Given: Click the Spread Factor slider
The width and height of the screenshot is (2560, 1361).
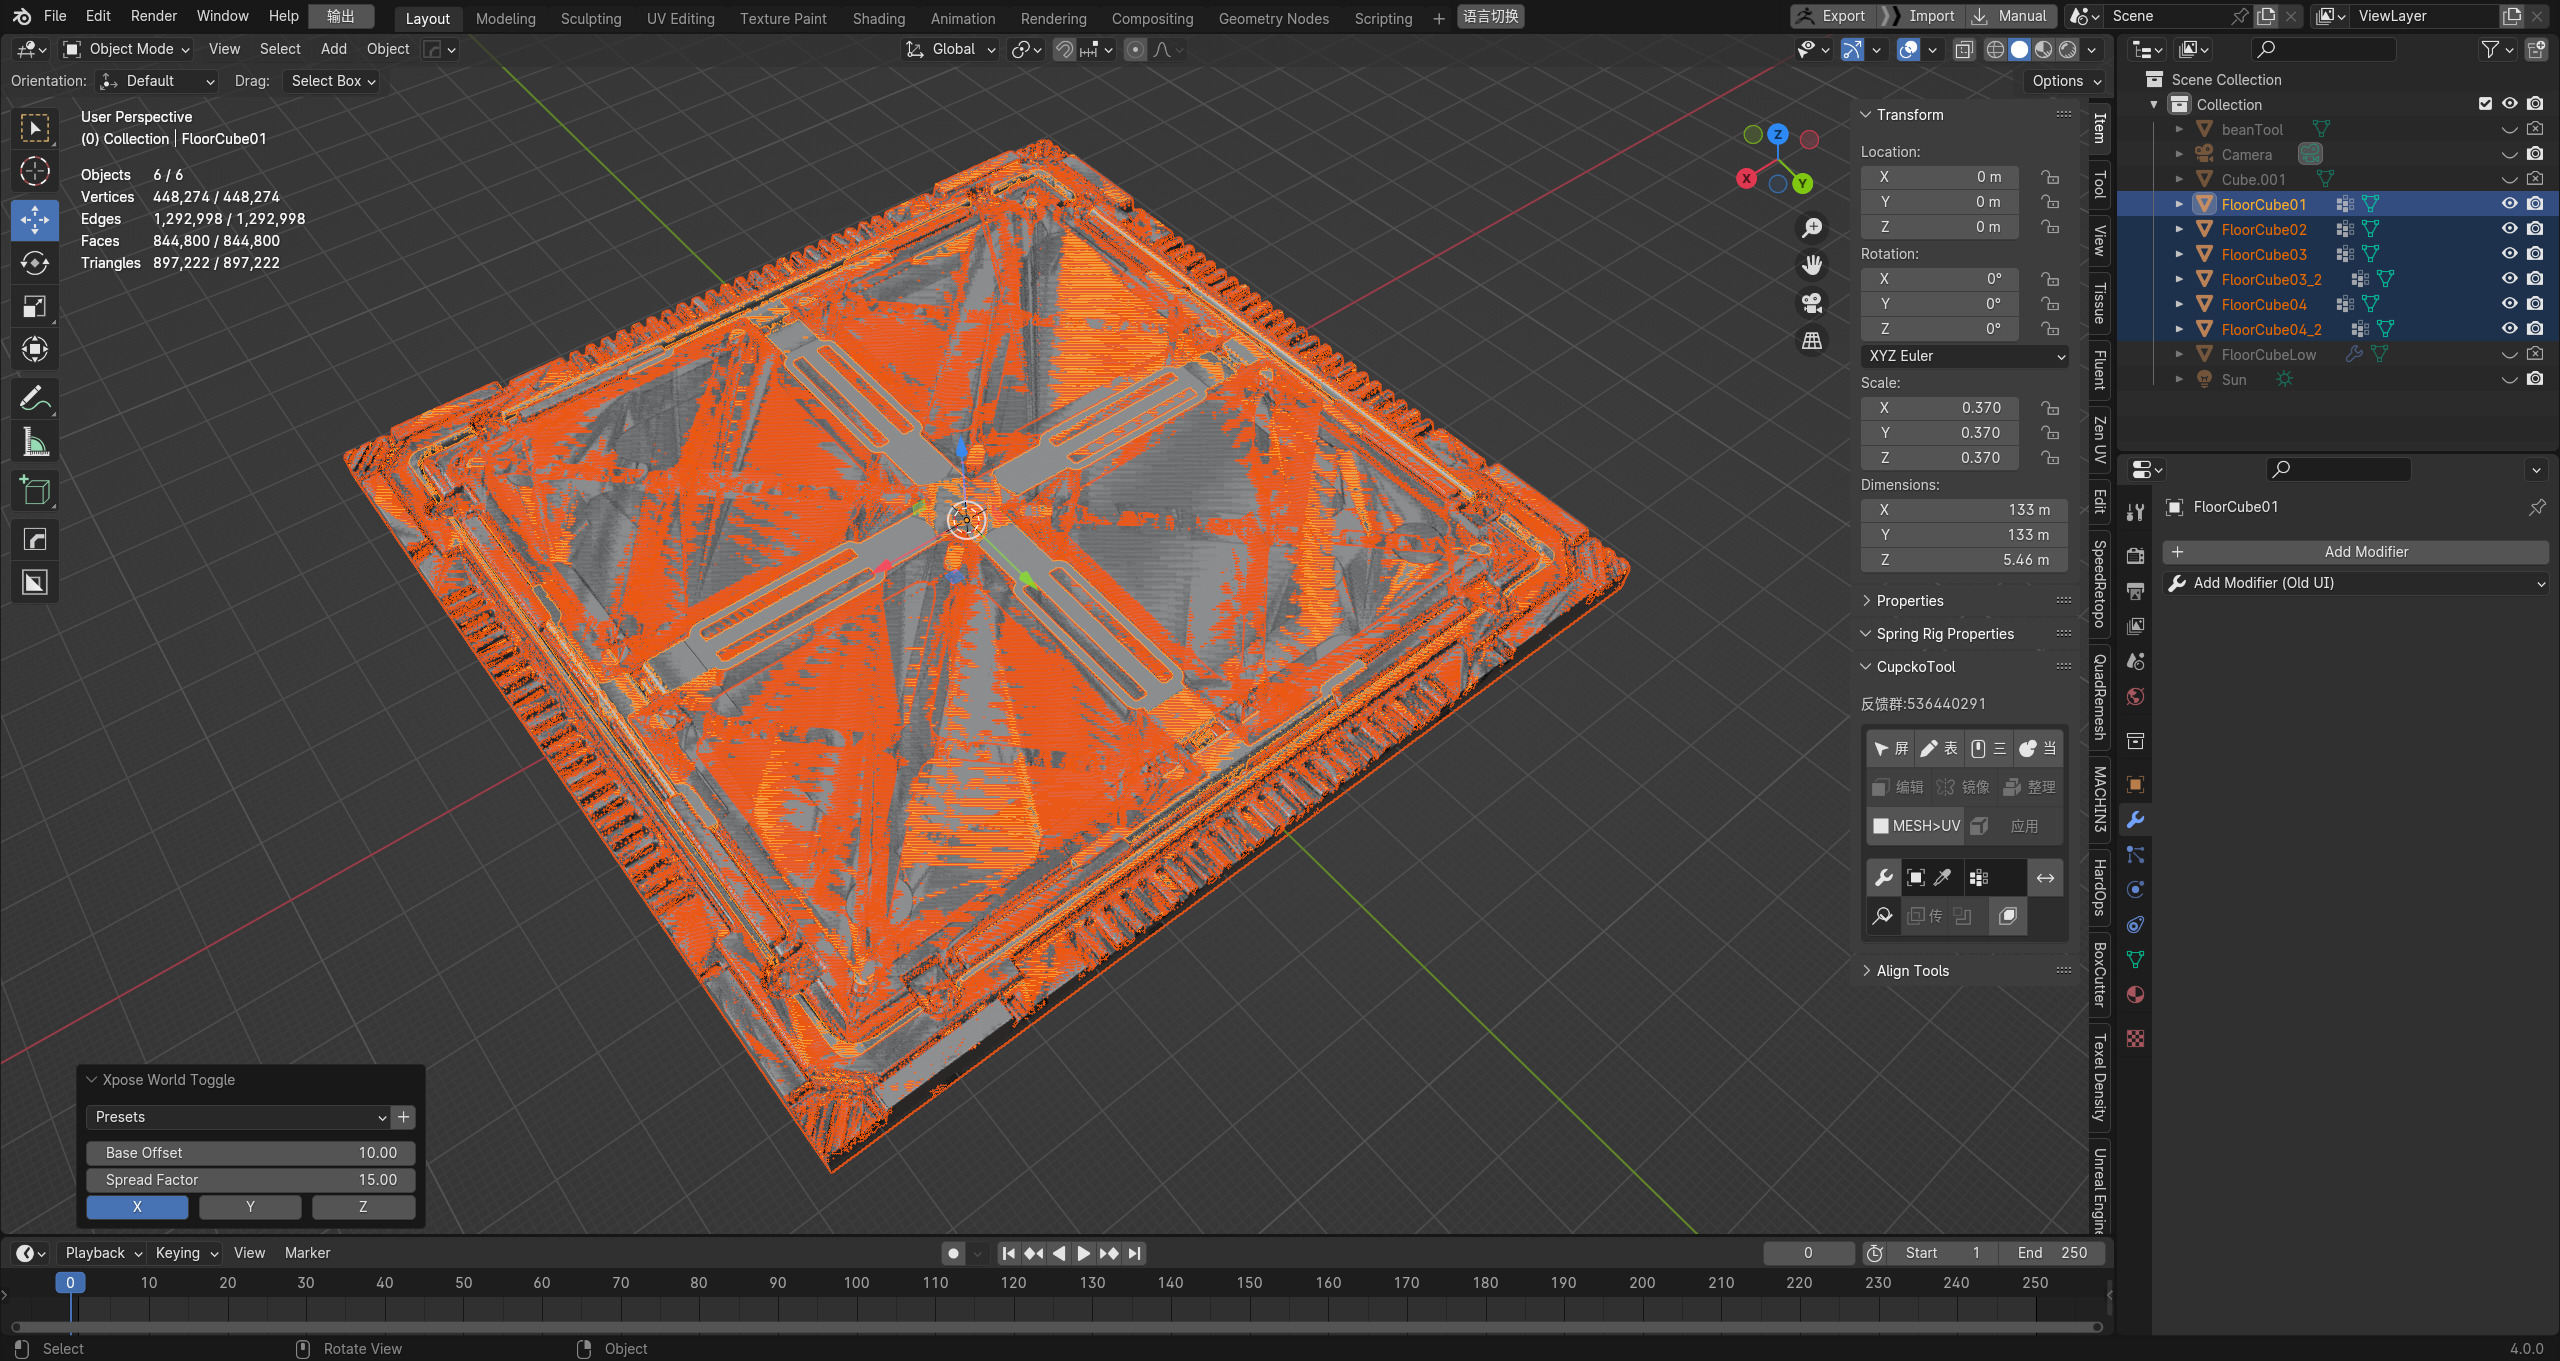Looking at the screenshot, I should coord(250,1180).
